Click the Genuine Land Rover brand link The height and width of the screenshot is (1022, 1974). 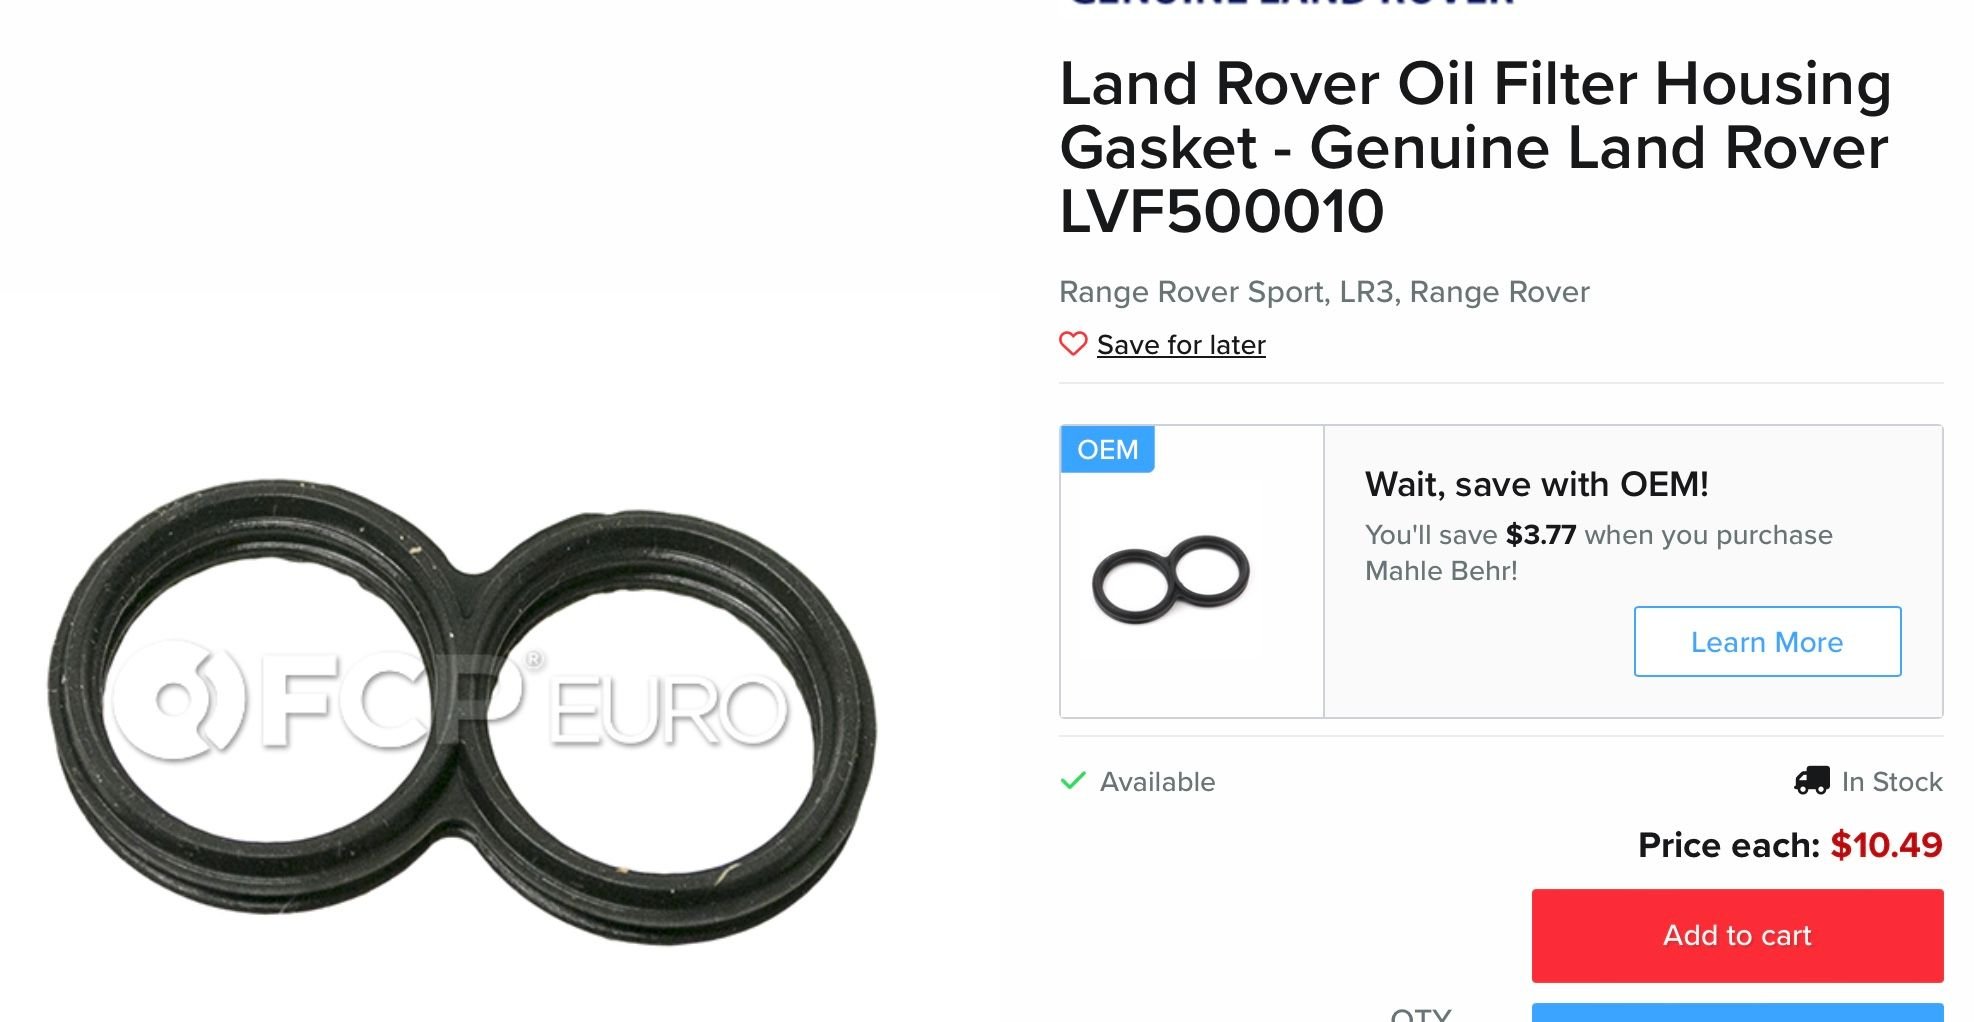[1290, 3]
